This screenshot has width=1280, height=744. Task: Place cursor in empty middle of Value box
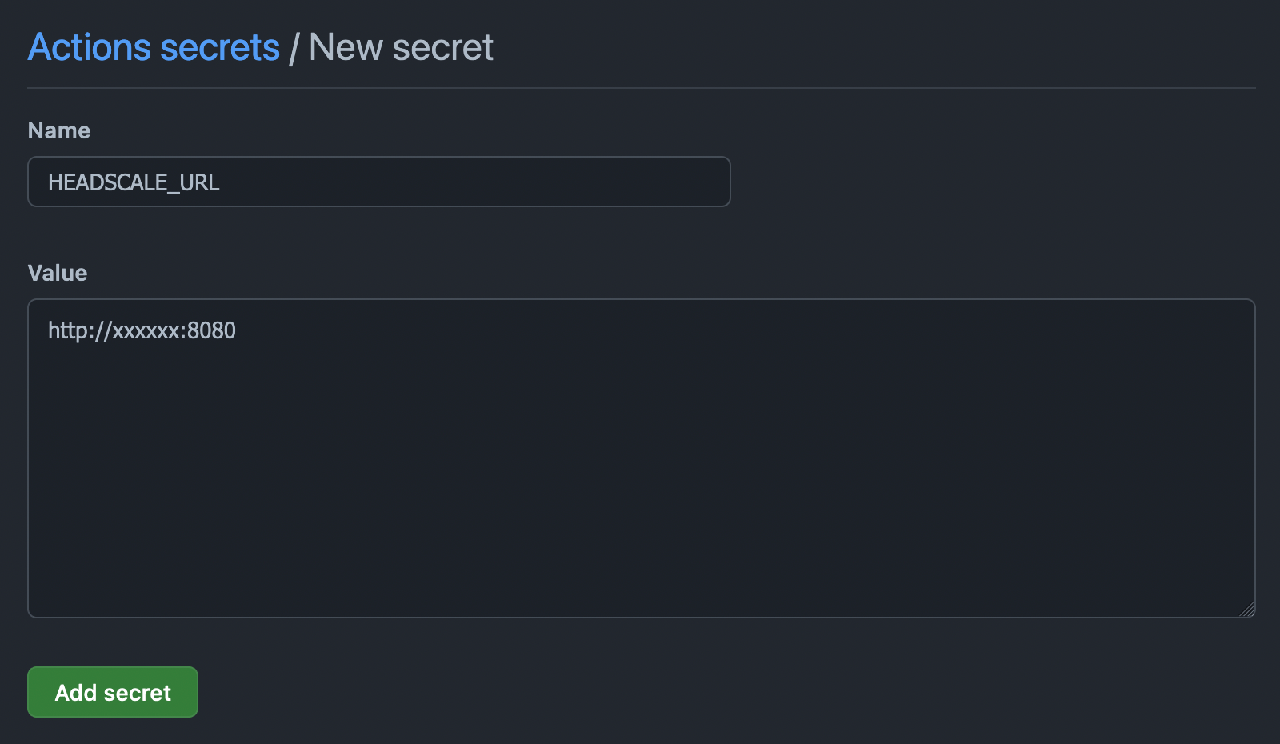640,470
